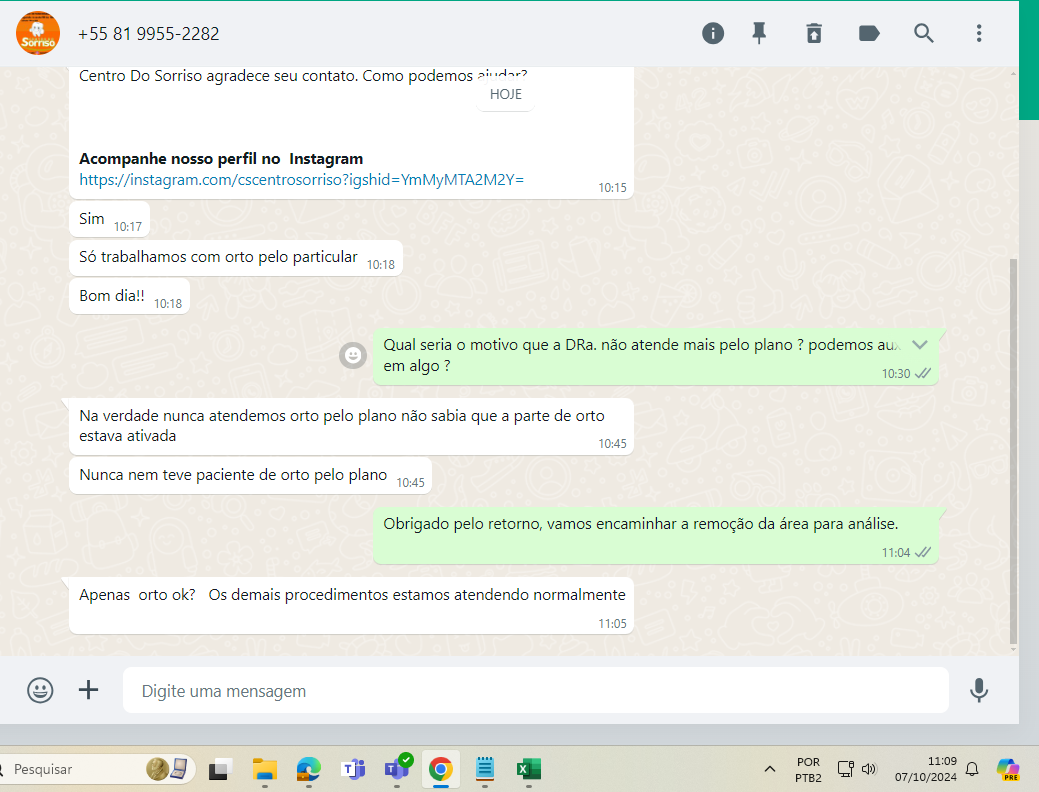The width and height of the screenshot is (1039, 792).
Task: Open the three-dot more options menu
Action: (x=979, y=33)
